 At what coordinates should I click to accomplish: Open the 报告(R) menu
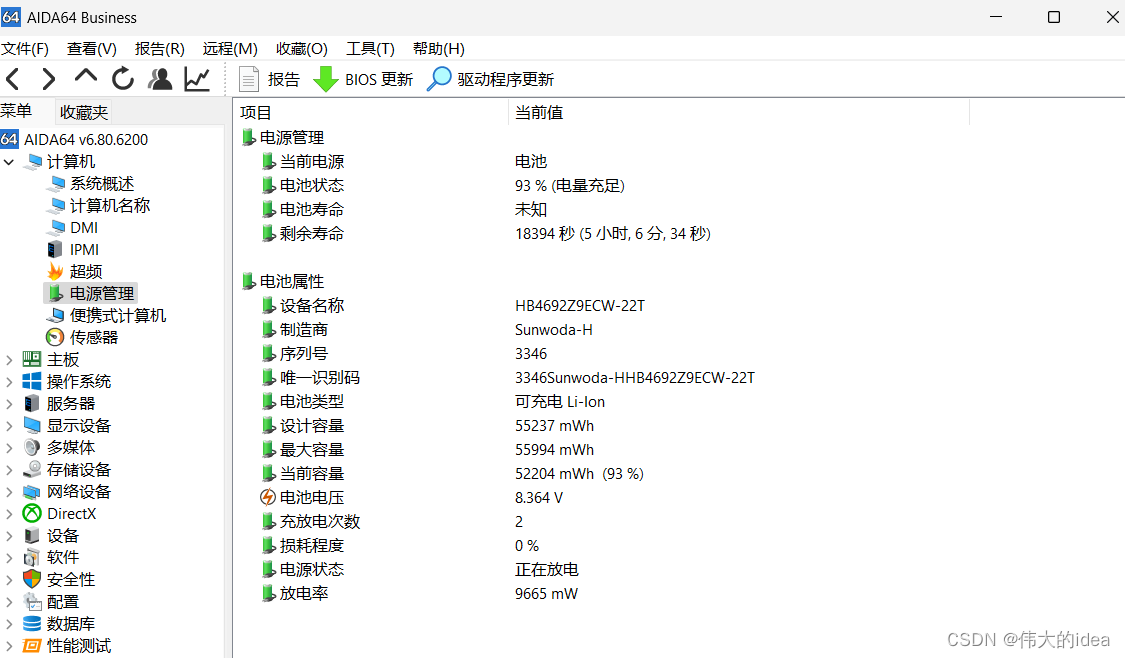click(x=160, y=49)
